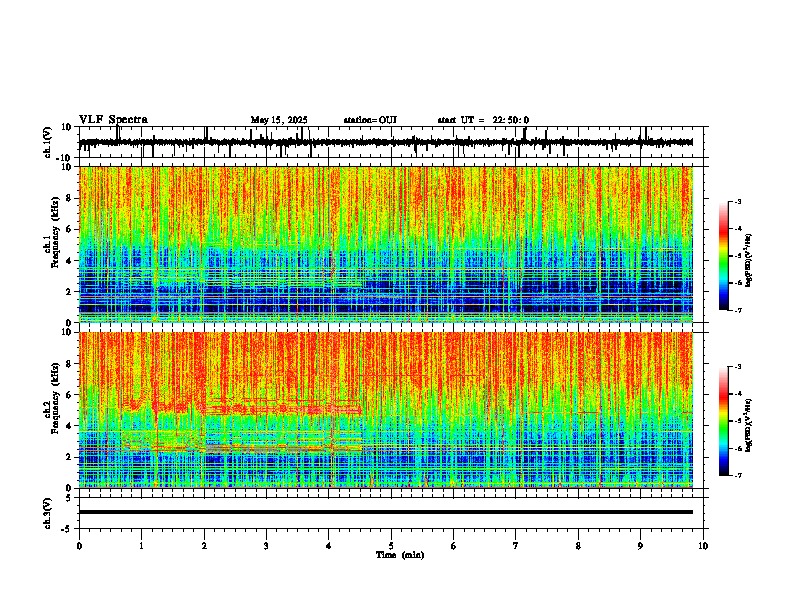Click the "4" minute tick on the time axis

(x=329, y=546)
